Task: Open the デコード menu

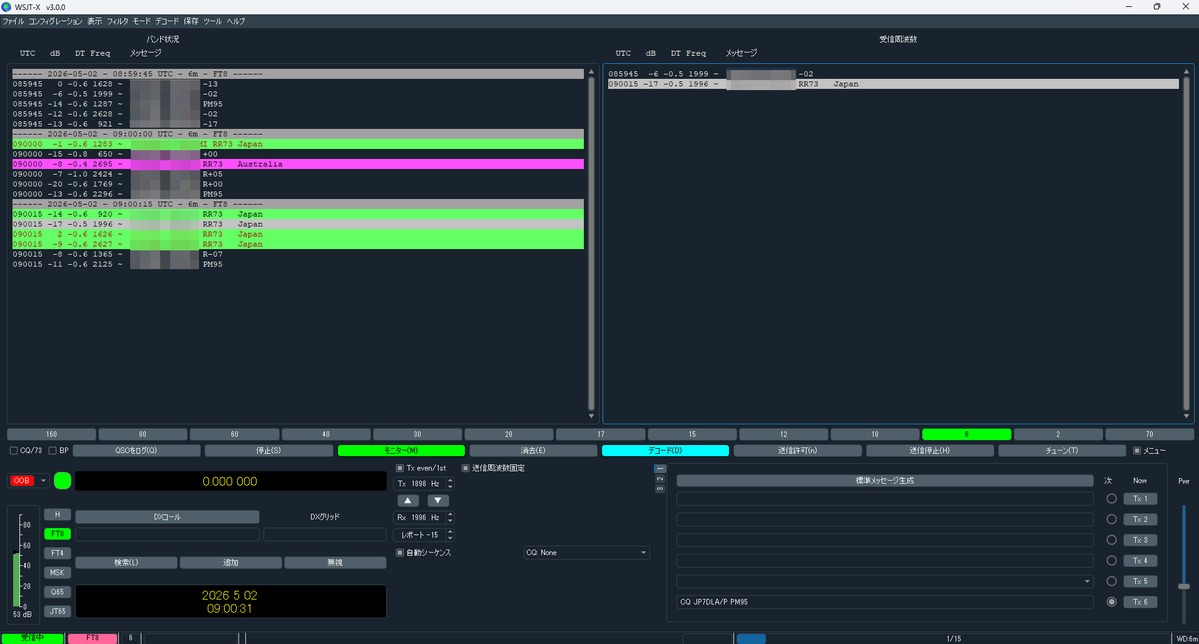Action: point(167,21)
